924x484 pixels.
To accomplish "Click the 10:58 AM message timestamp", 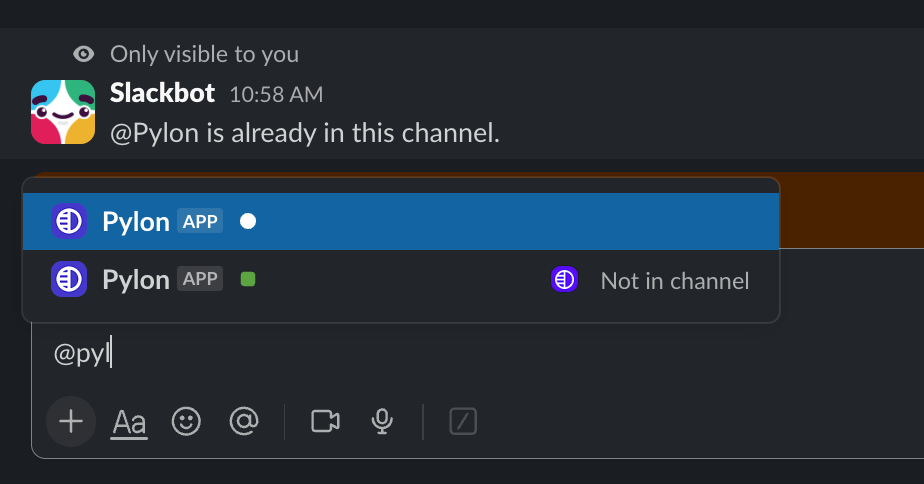I will pos(276,95).
